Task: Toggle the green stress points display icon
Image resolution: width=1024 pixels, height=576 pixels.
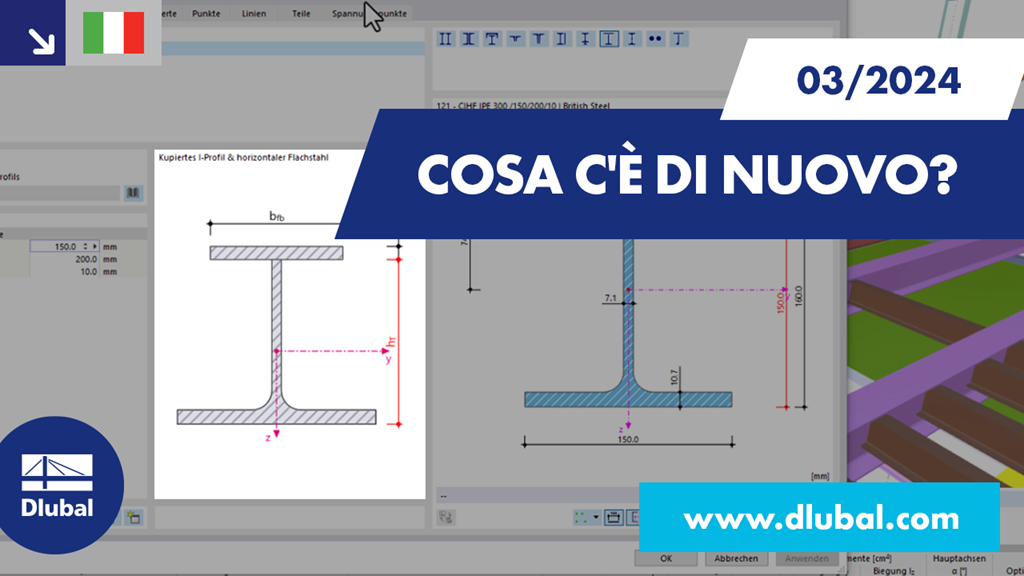Action: [581, 518]
